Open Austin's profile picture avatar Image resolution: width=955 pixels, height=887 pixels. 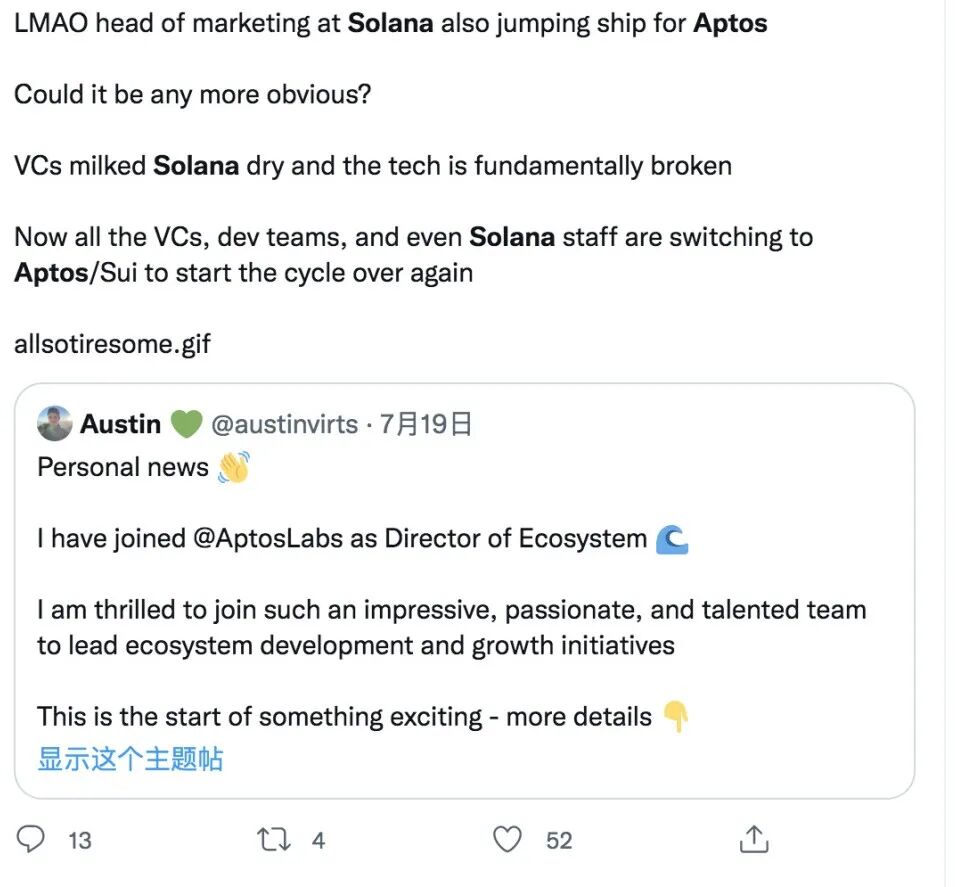[54, 424]
